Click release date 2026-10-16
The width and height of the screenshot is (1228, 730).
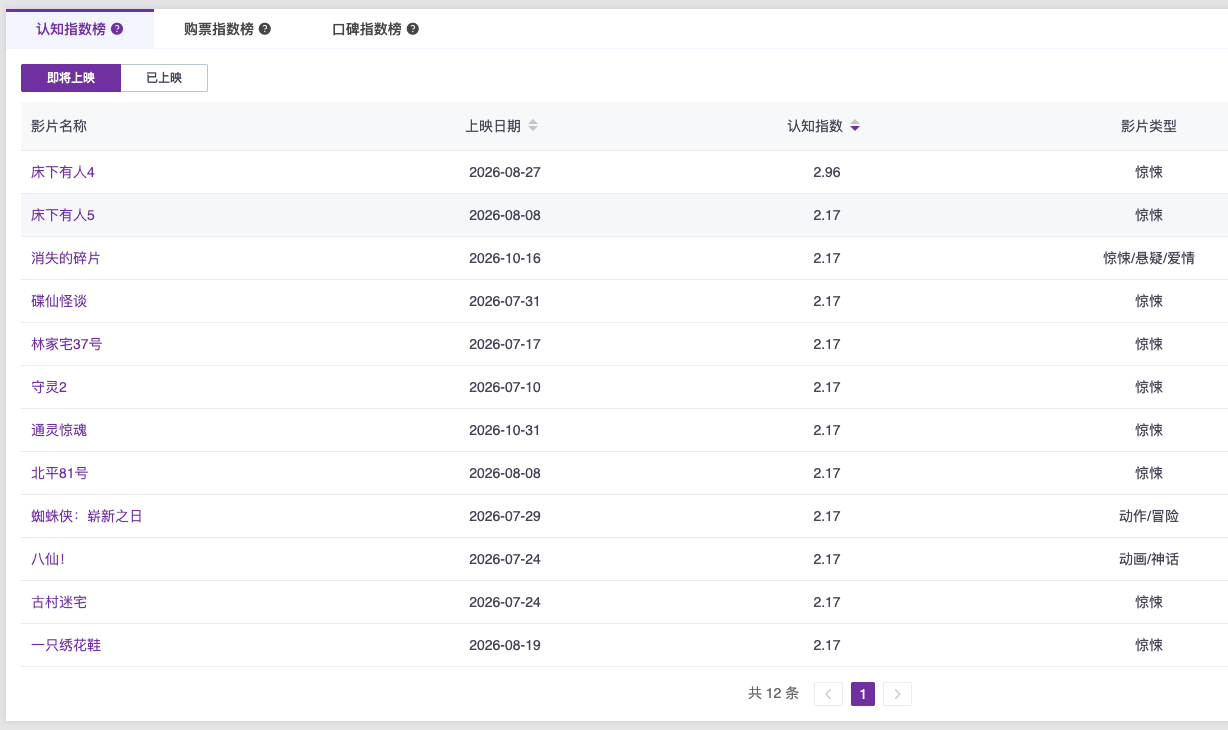click(505, 258)
